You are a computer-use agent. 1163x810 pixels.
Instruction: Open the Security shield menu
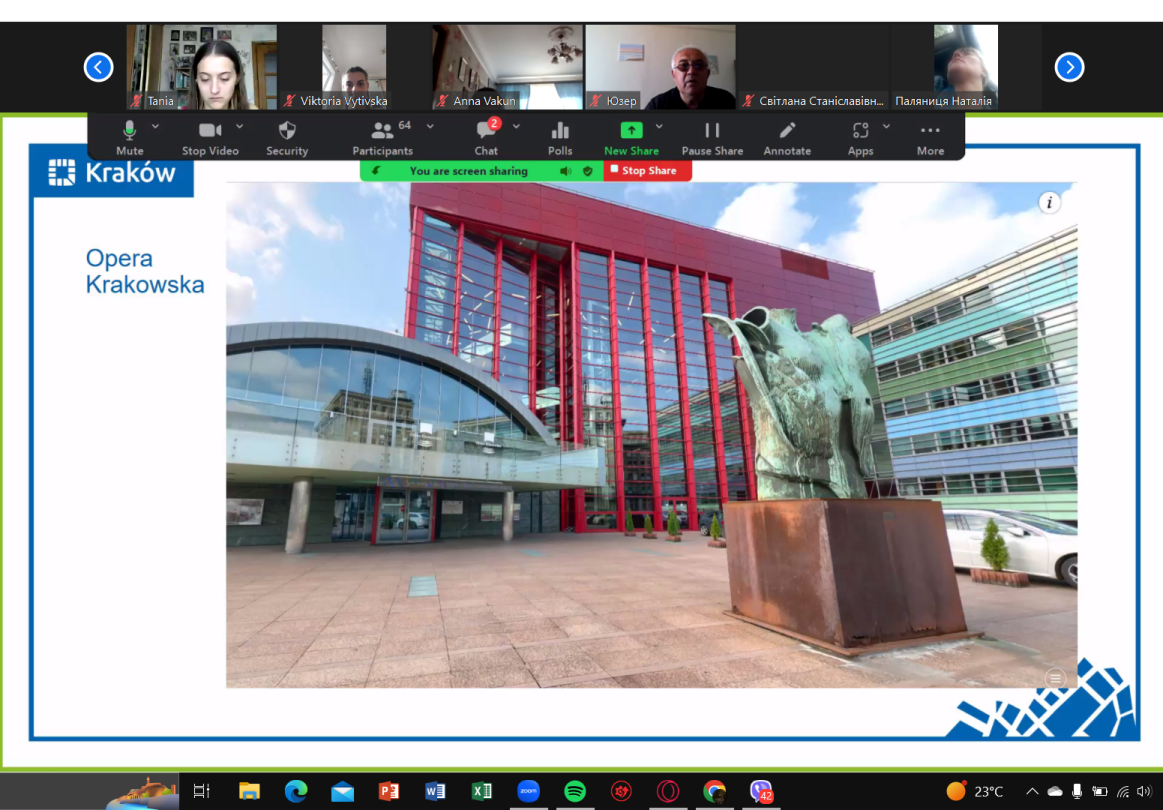coord(287,138)
